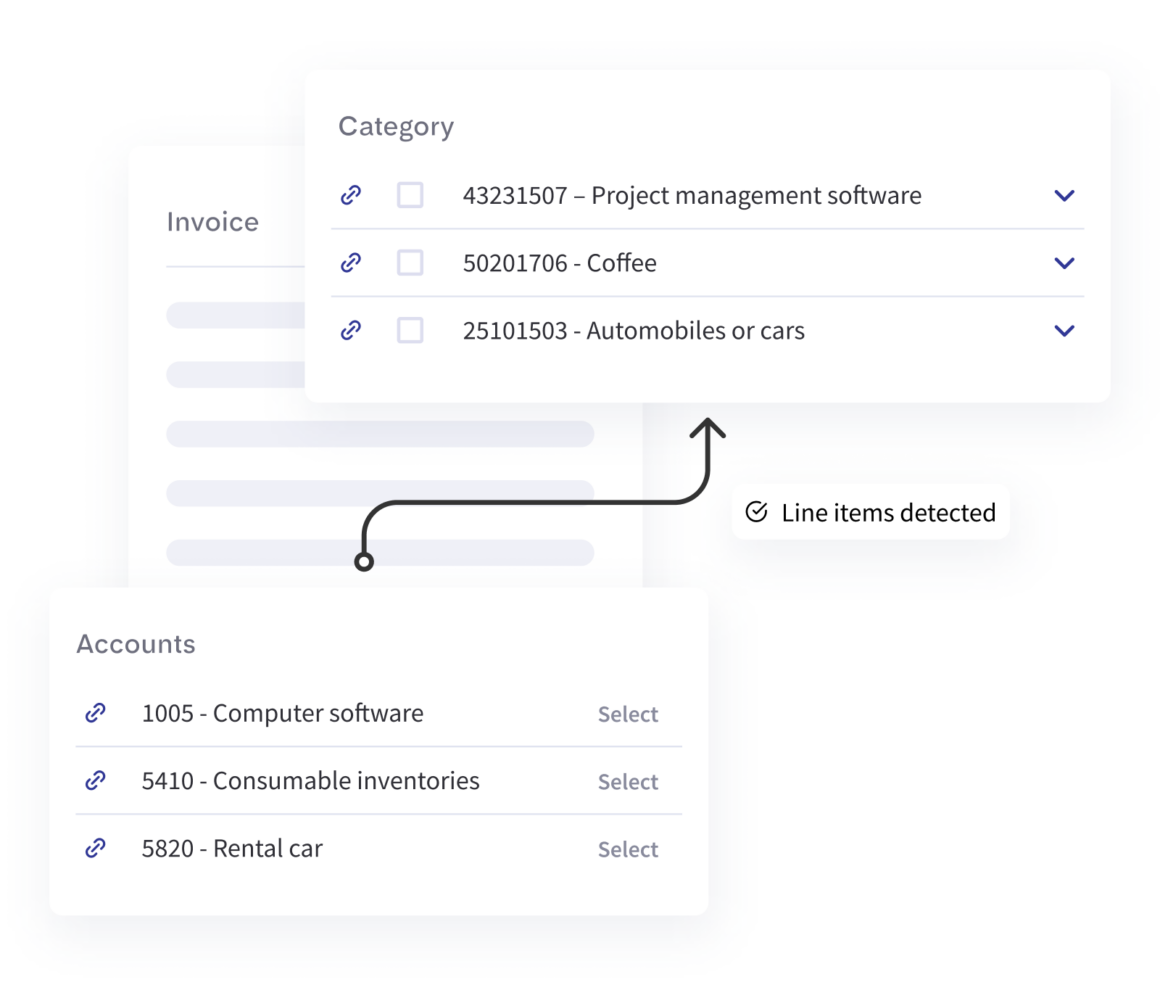1160x985 pixels.
Task: Open the chevron for 50201706 - Coffee
Action: [x=1064, y=263]
